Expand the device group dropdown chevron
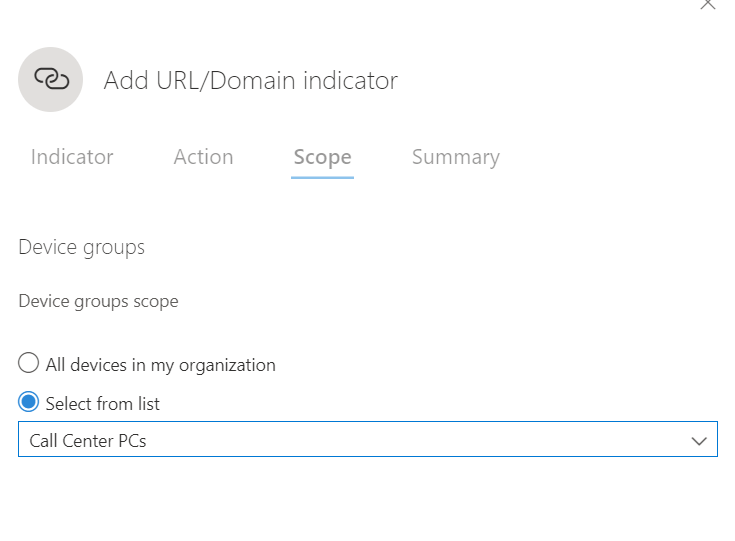 pos(699,440)
